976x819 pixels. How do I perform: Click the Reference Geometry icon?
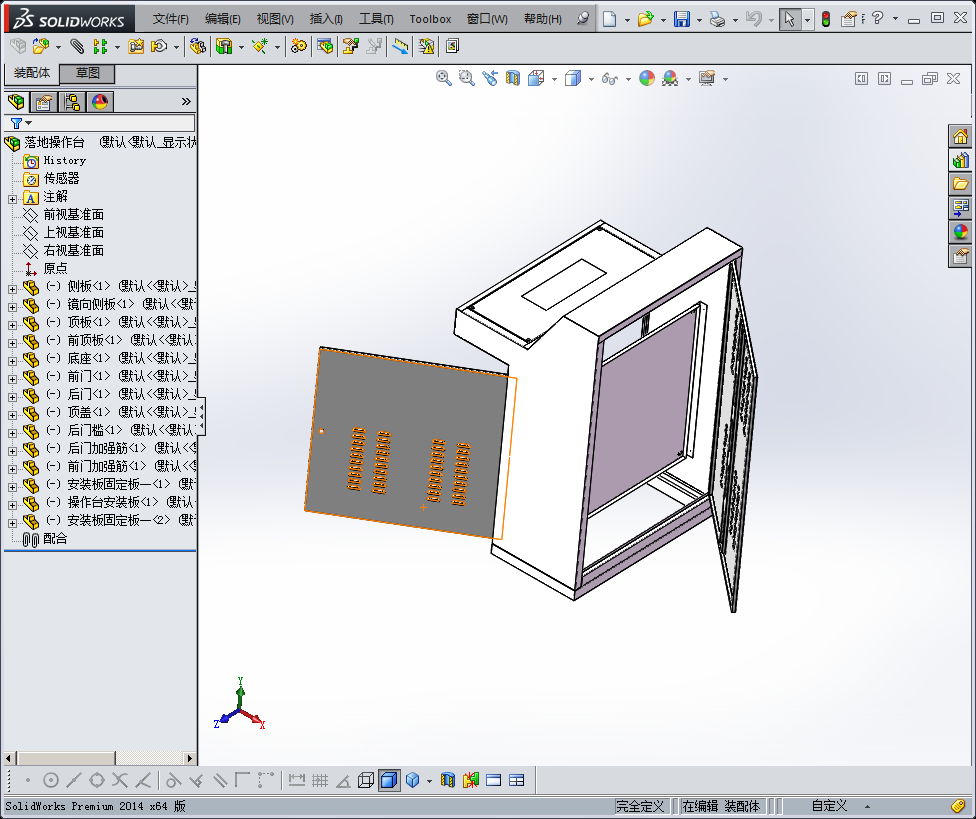coord(260,46)
